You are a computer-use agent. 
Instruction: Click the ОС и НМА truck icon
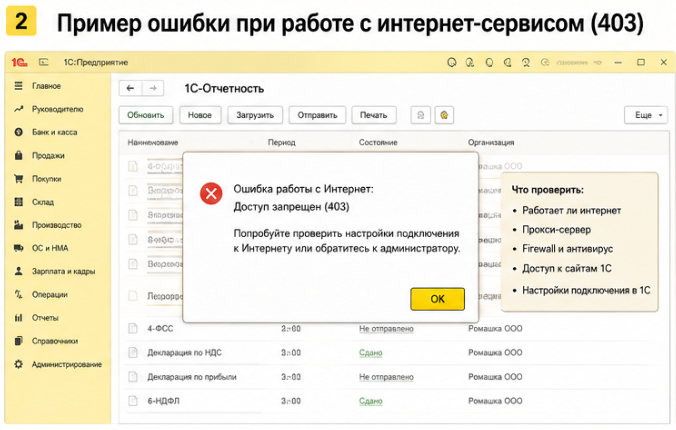[18, 248]
